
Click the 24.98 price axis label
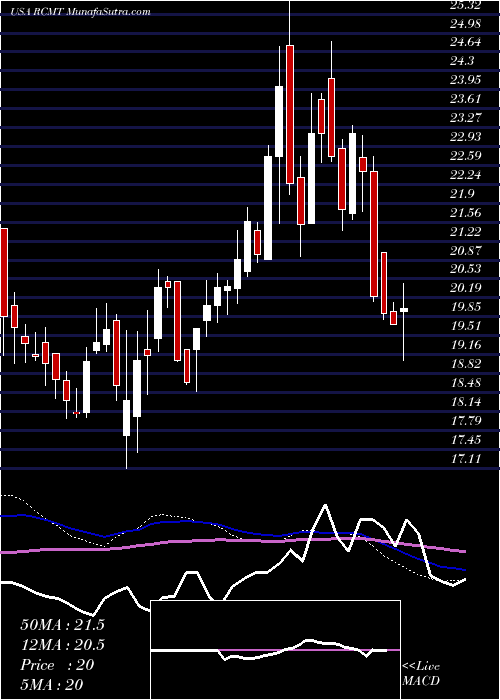[x=465, y=23]
